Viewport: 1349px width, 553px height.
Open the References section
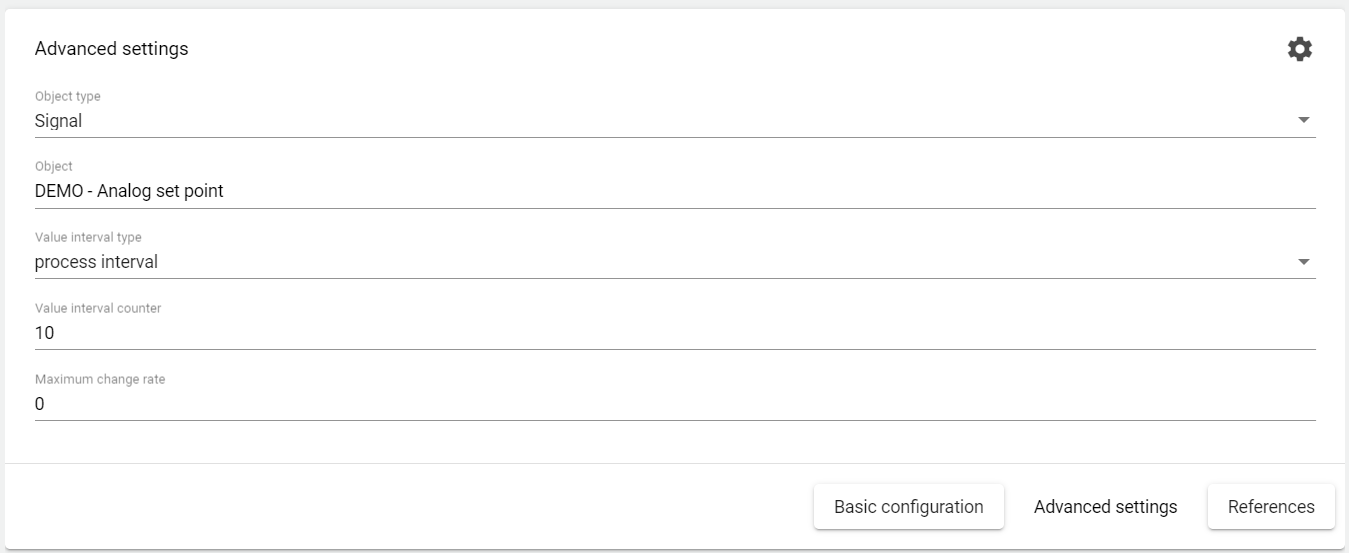pos(1270,507)
